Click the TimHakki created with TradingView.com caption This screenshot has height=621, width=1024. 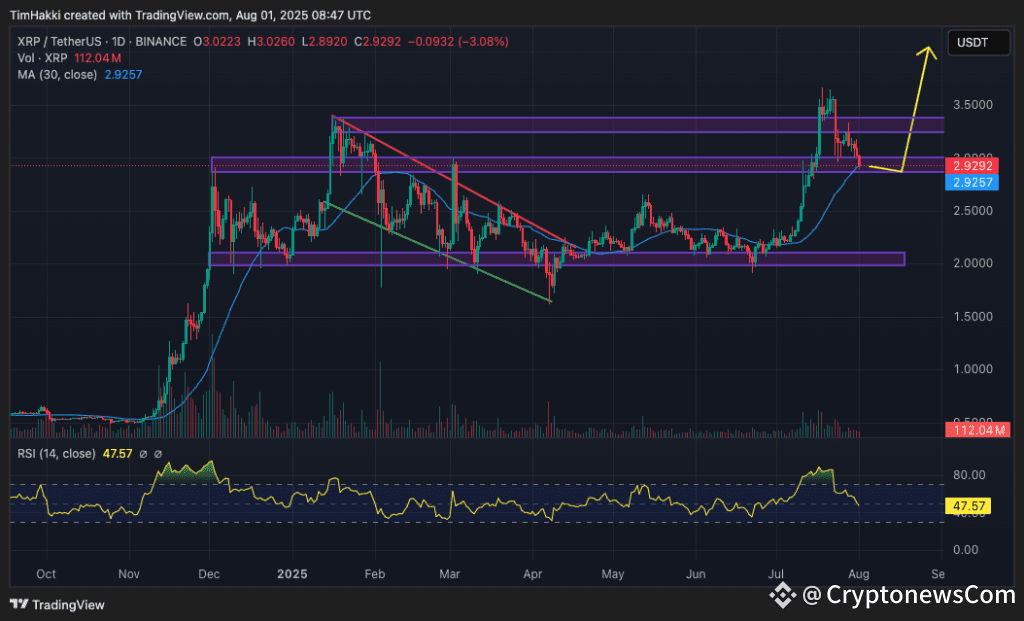[x=190, y=15]
